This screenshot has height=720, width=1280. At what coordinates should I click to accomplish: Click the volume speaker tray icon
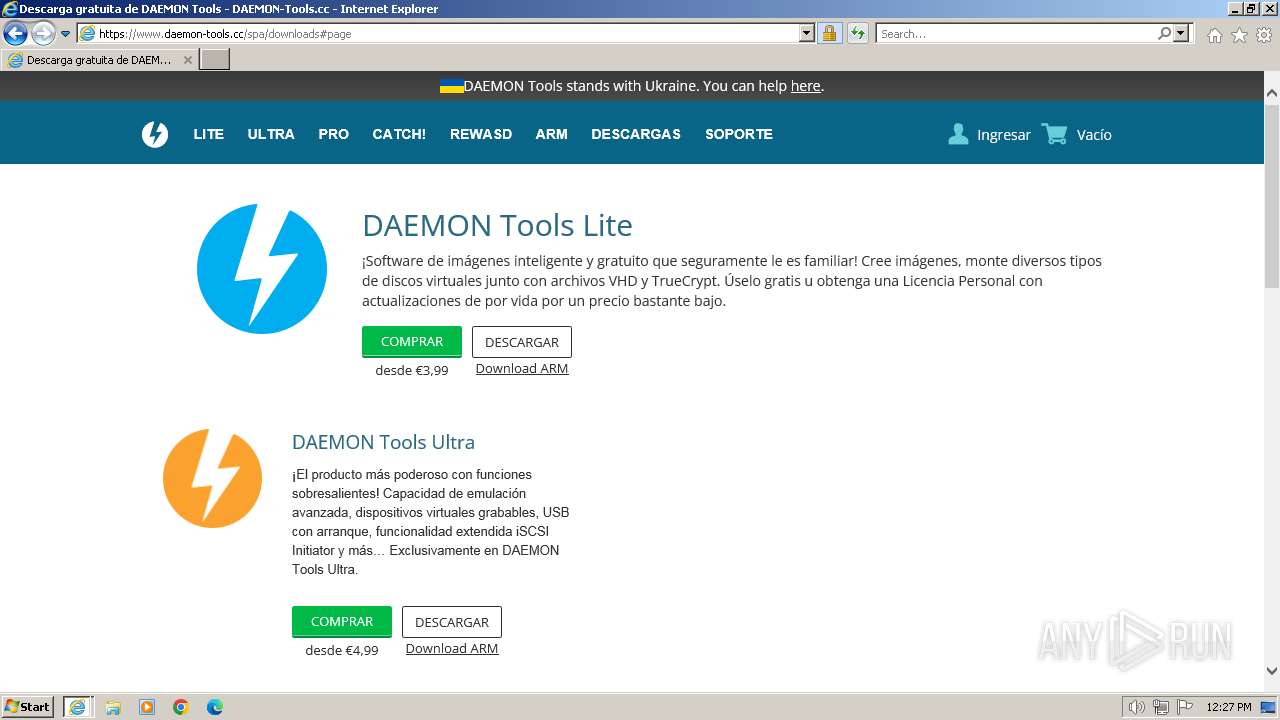point(1137,707)
